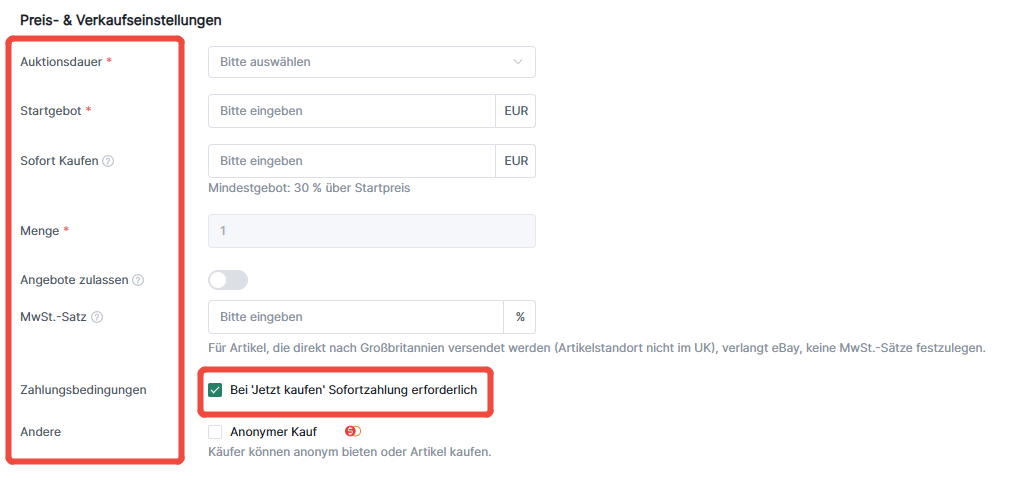Expand the Auktionsdauer dropdown chevron arrow

[518, 62]
